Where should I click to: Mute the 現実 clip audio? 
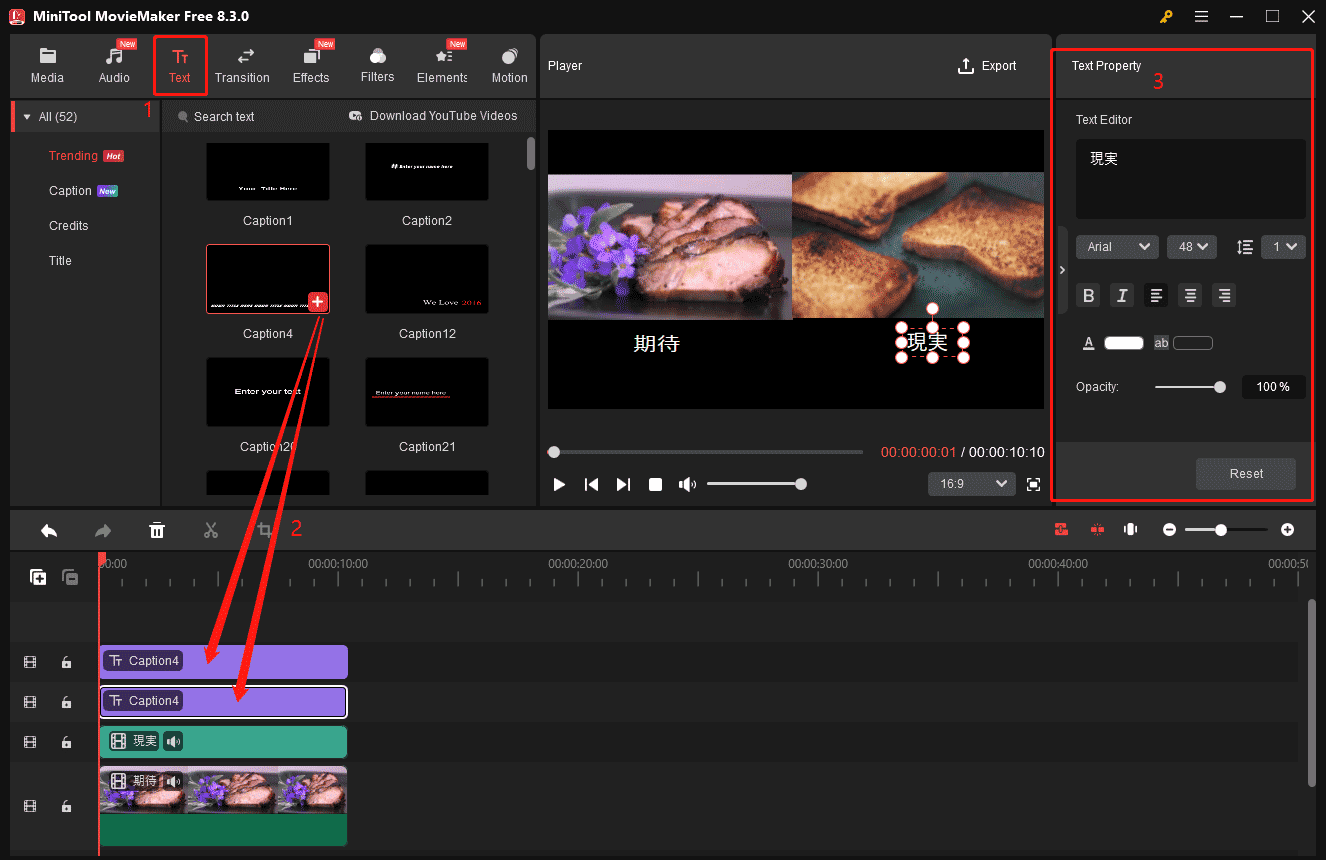point(173,741)
